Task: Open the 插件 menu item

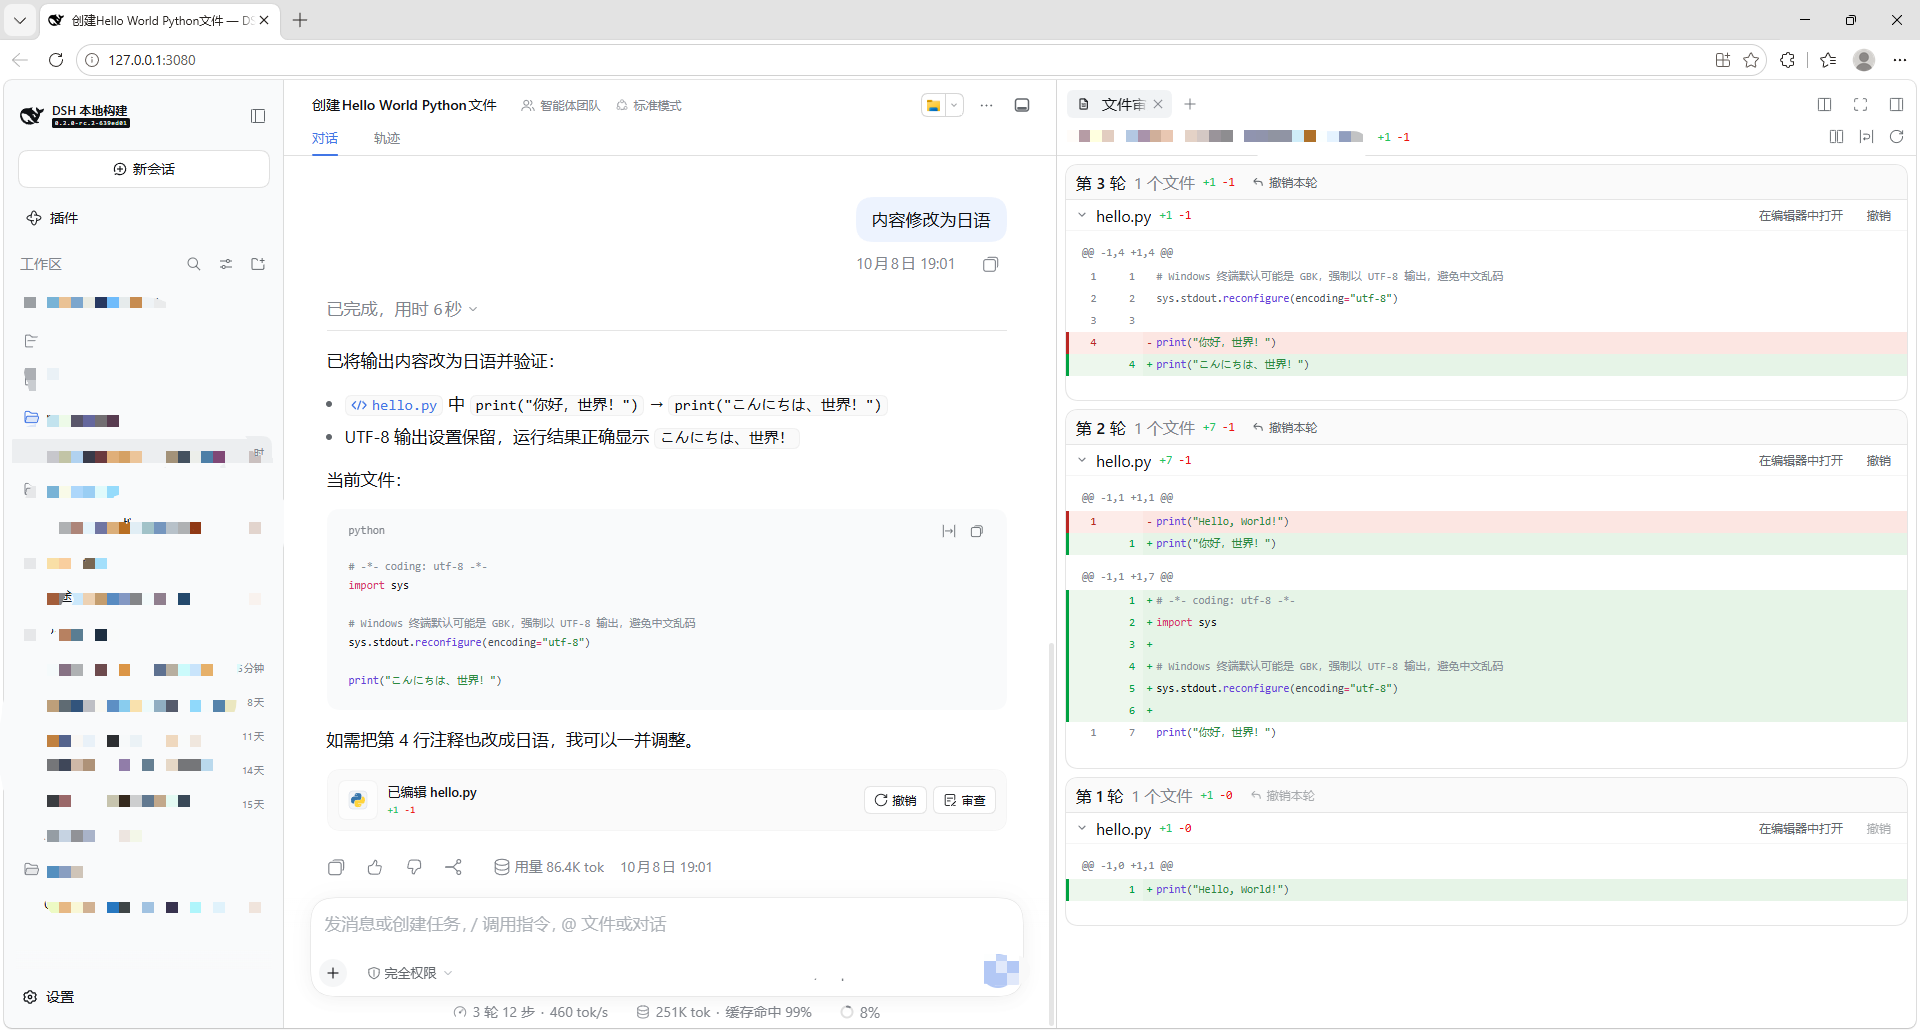Action: click(x=52, y=218)
